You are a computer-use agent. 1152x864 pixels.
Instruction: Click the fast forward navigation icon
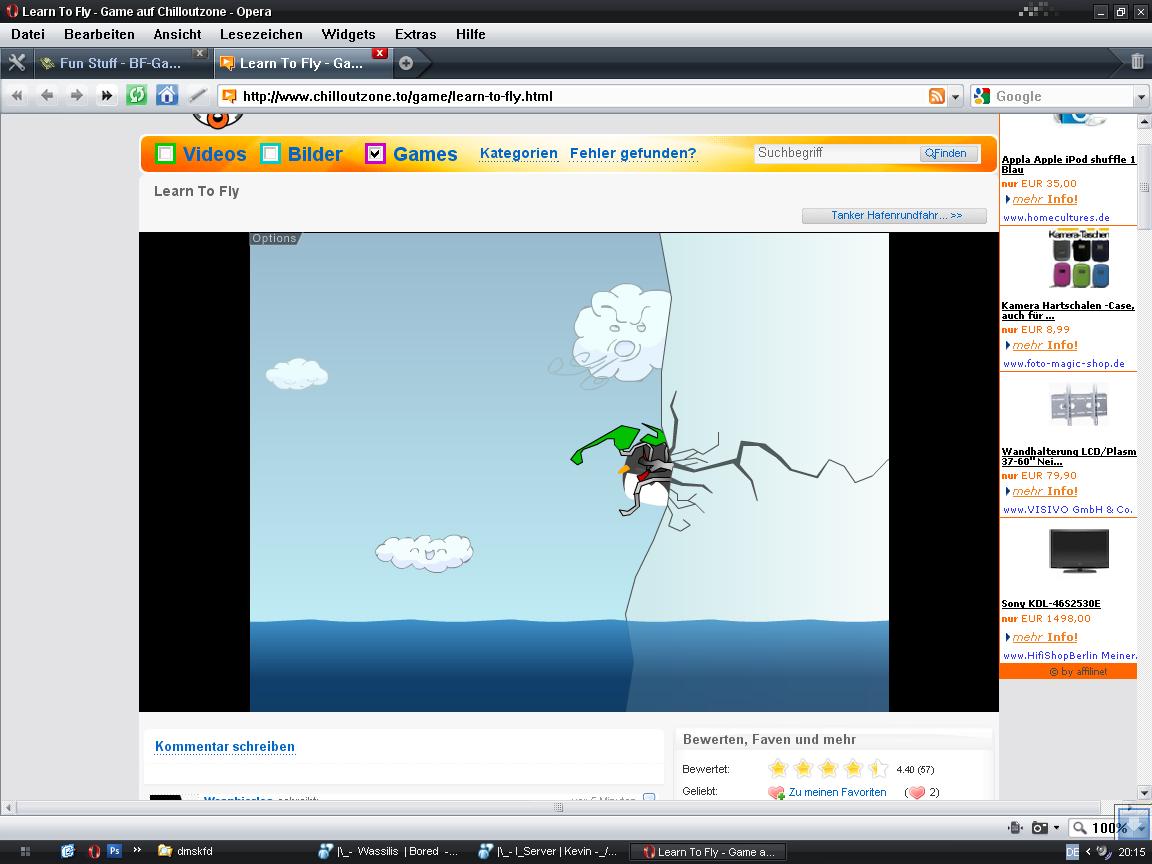106,95
